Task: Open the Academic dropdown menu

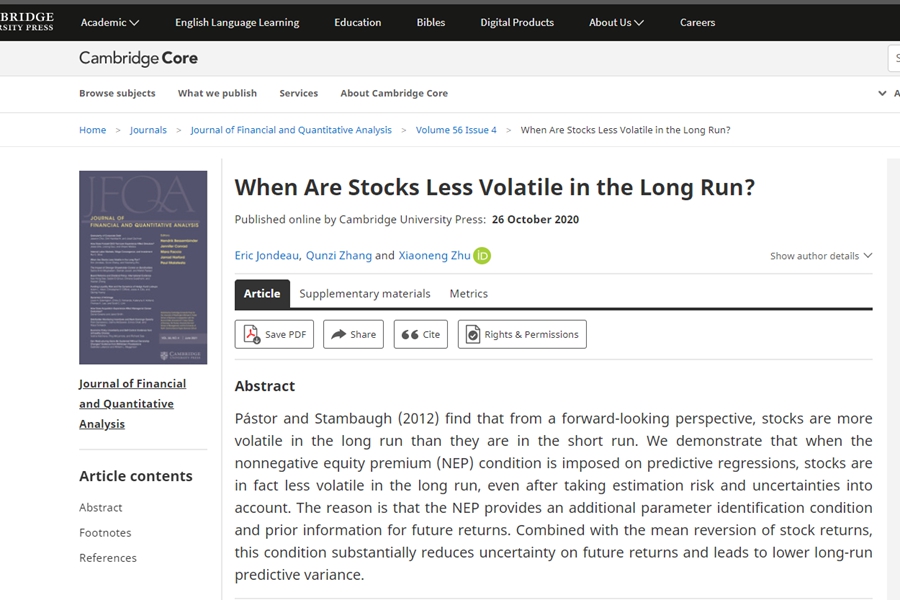Action: coord(110,22)
